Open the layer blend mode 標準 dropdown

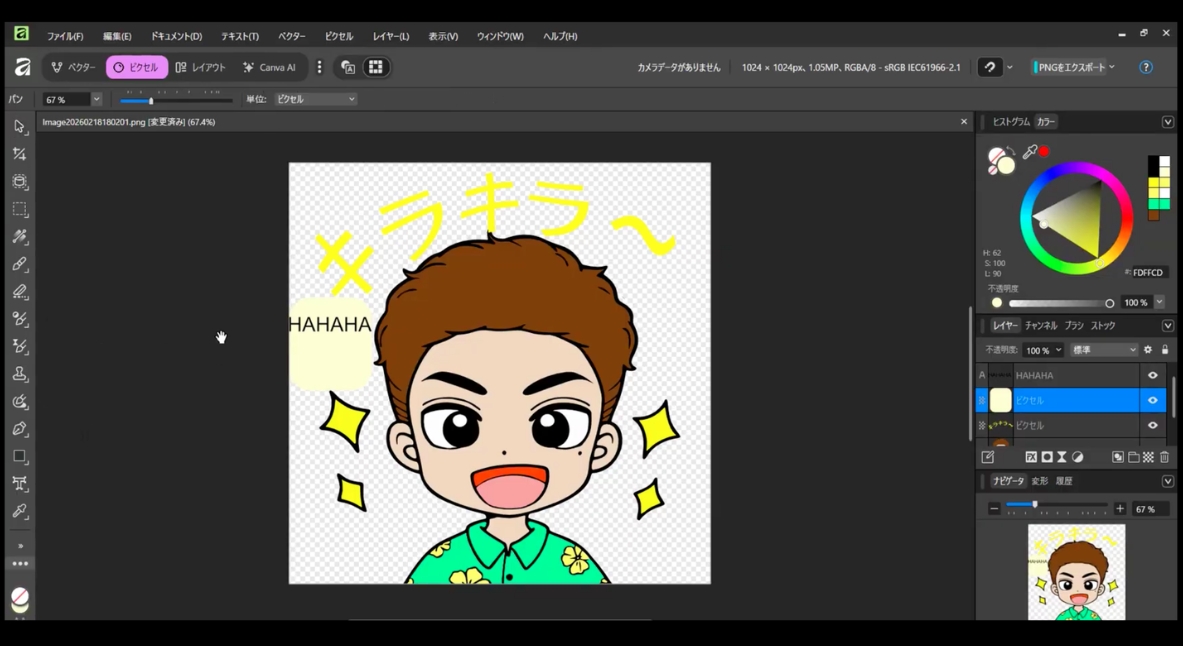click(x=1103, y=350)
